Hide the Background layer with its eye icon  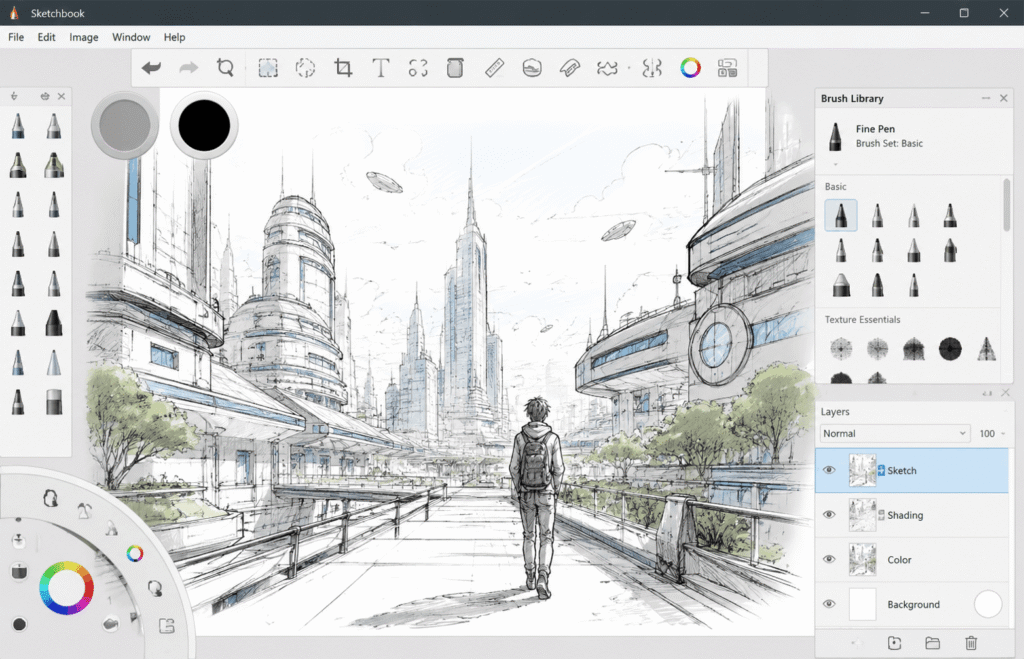[829, 604]
